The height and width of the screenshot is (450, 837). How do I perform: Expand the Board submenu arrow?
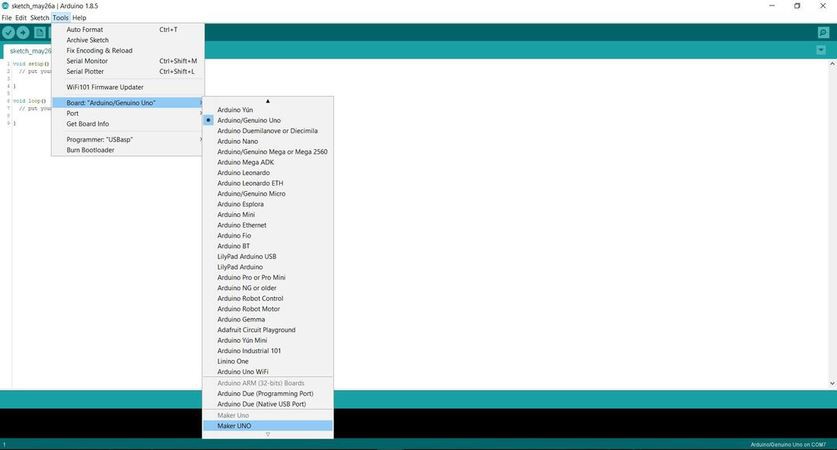coord(201,102)
